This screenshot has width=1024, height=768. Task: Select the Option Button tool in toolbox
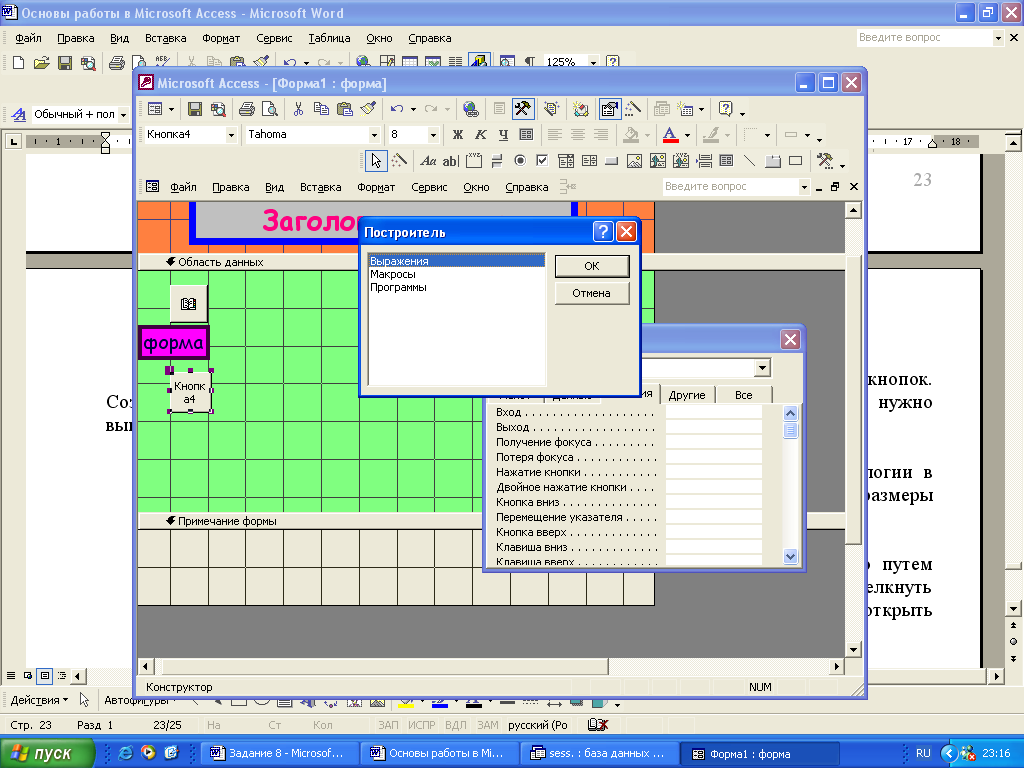tap(520, 161)
